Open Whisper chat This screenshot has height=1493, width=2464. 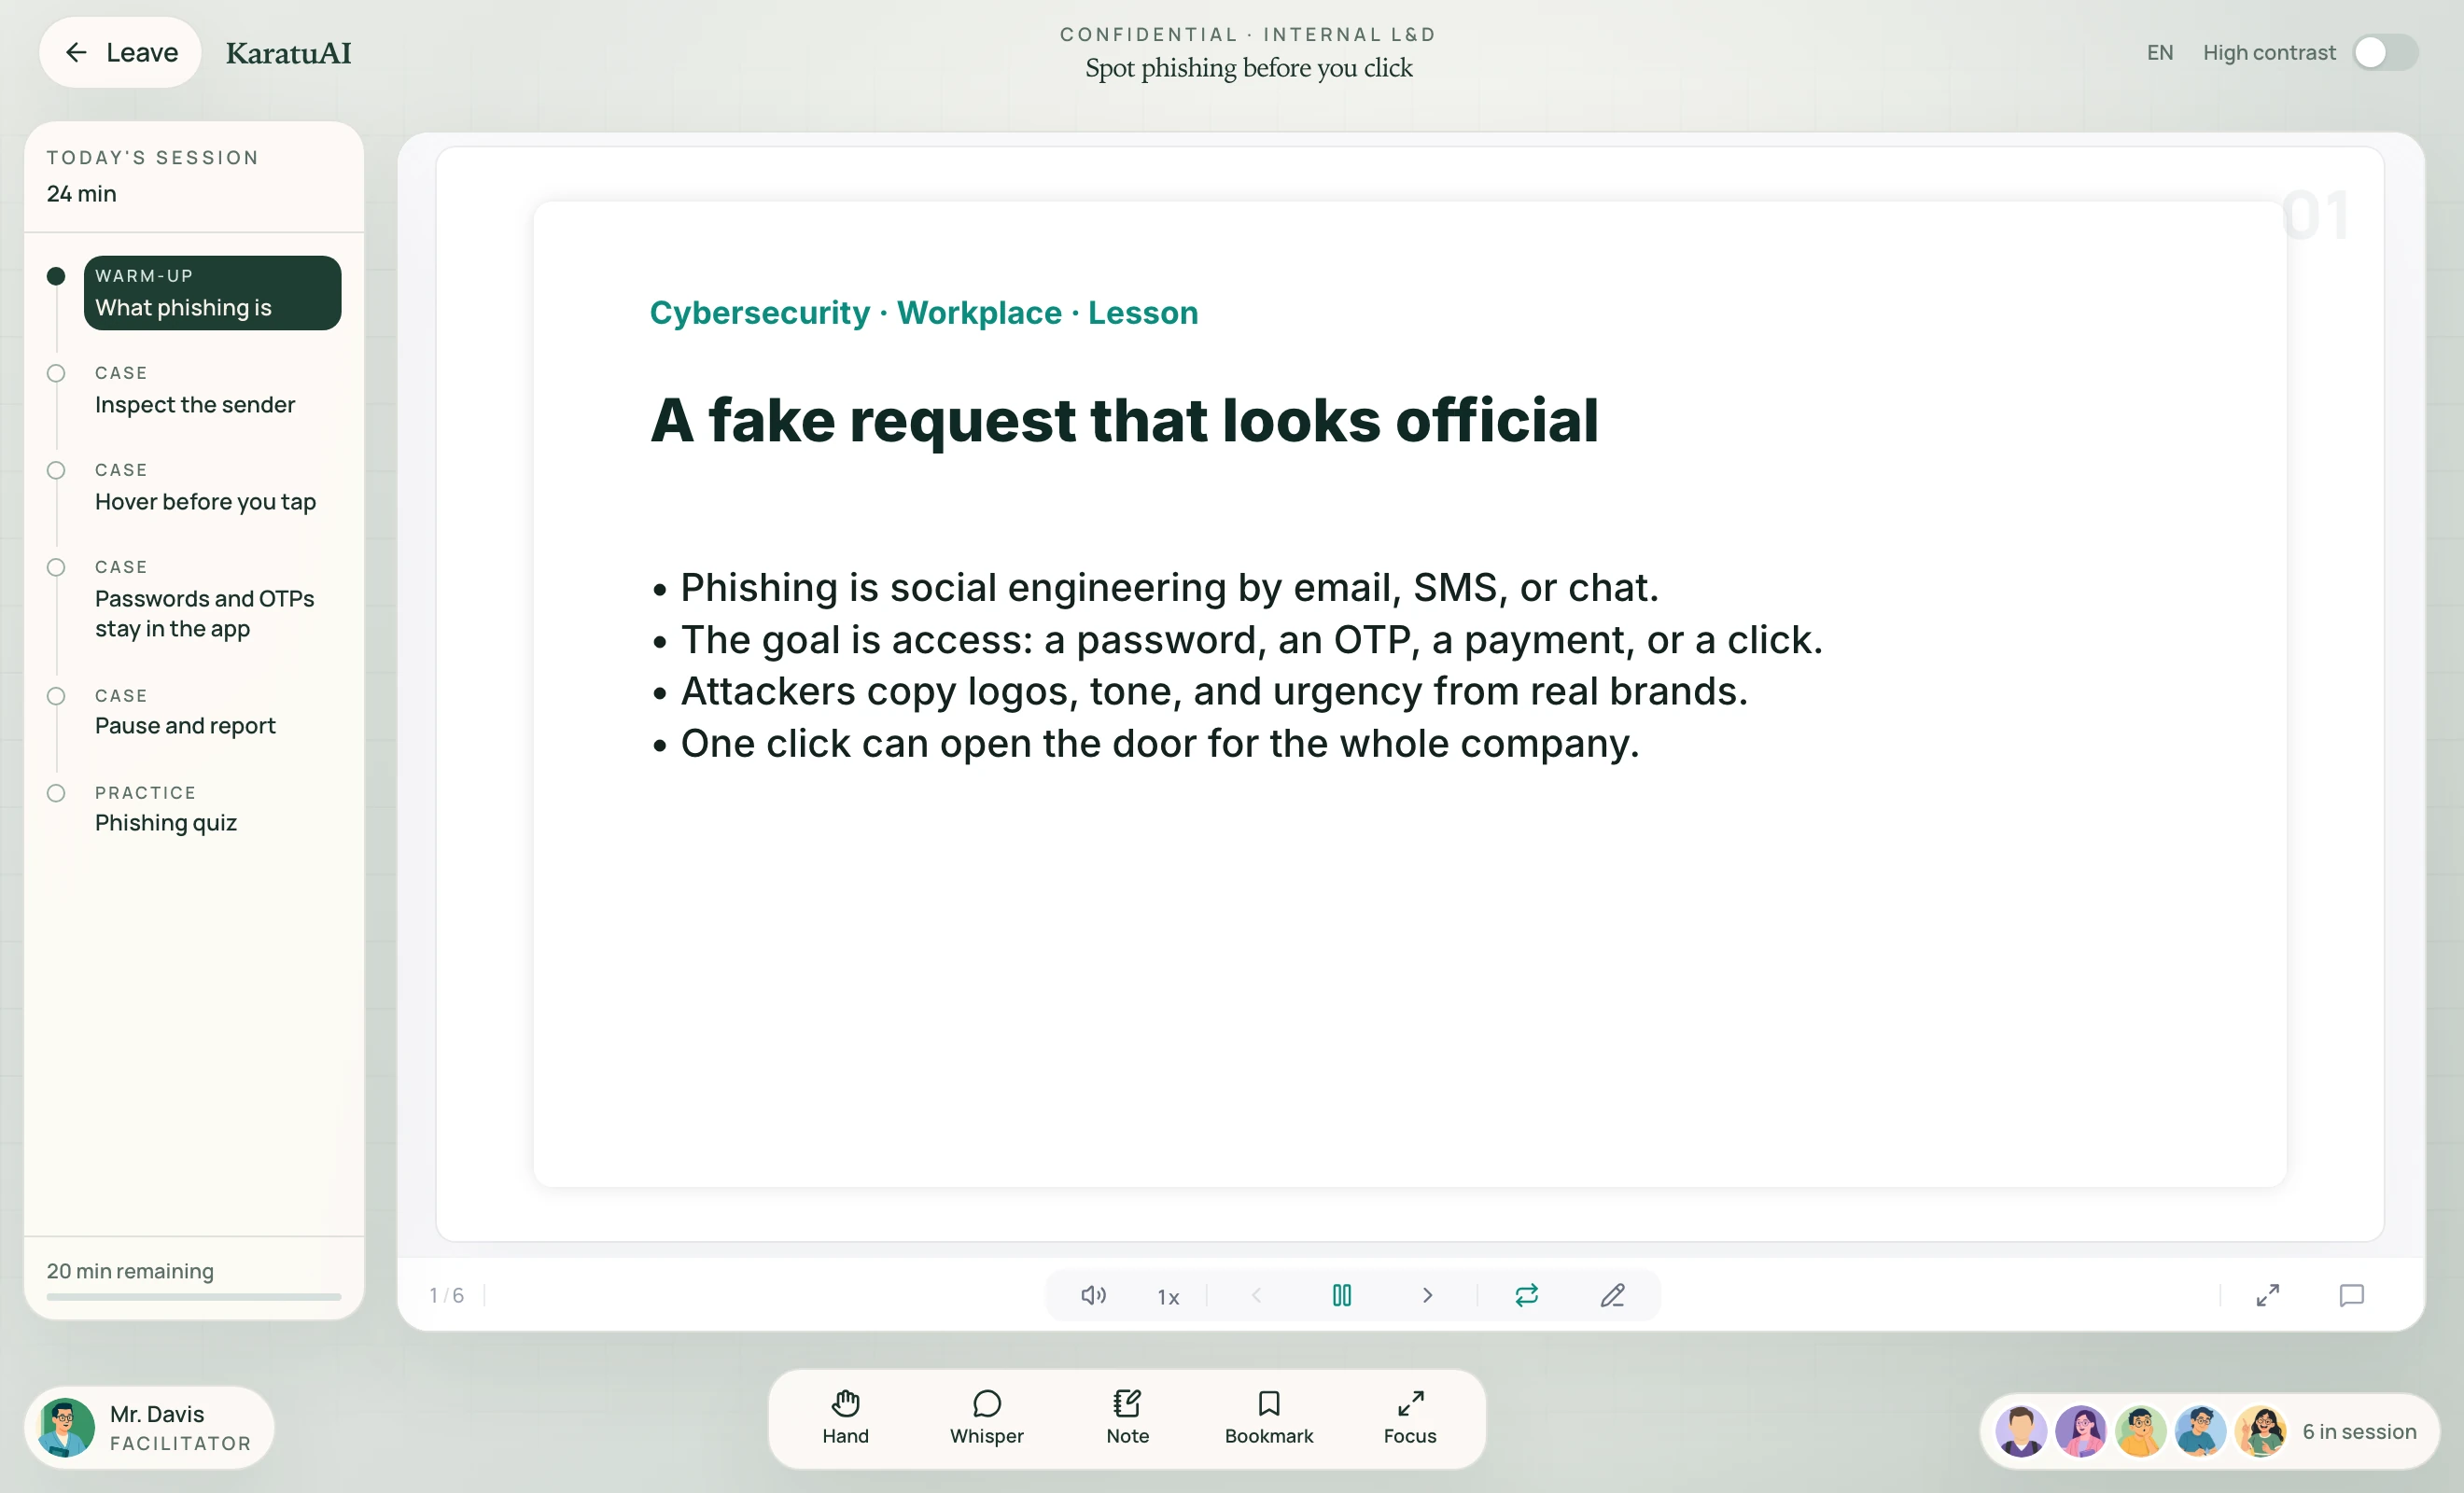[986, 1418]
